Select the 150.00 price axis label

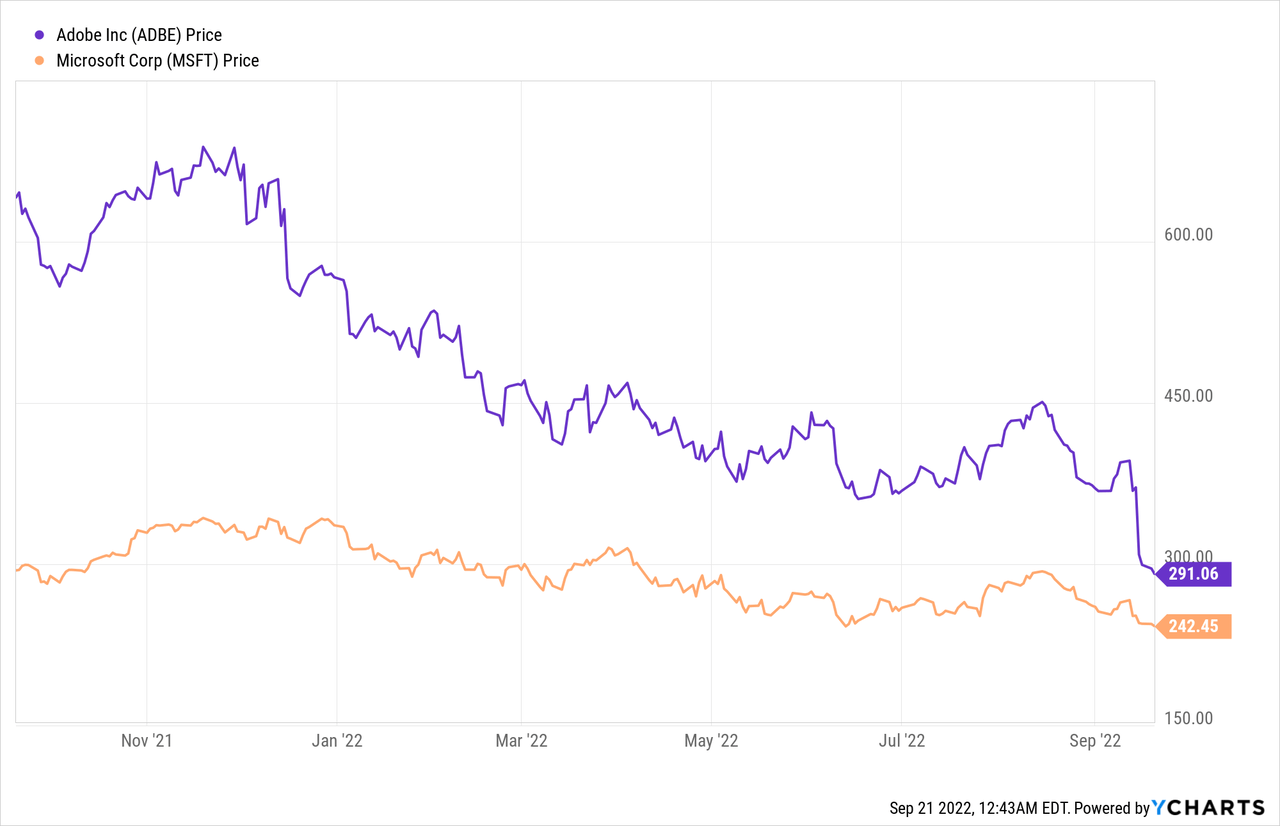pyautogui.click(x=1189, y=718)
